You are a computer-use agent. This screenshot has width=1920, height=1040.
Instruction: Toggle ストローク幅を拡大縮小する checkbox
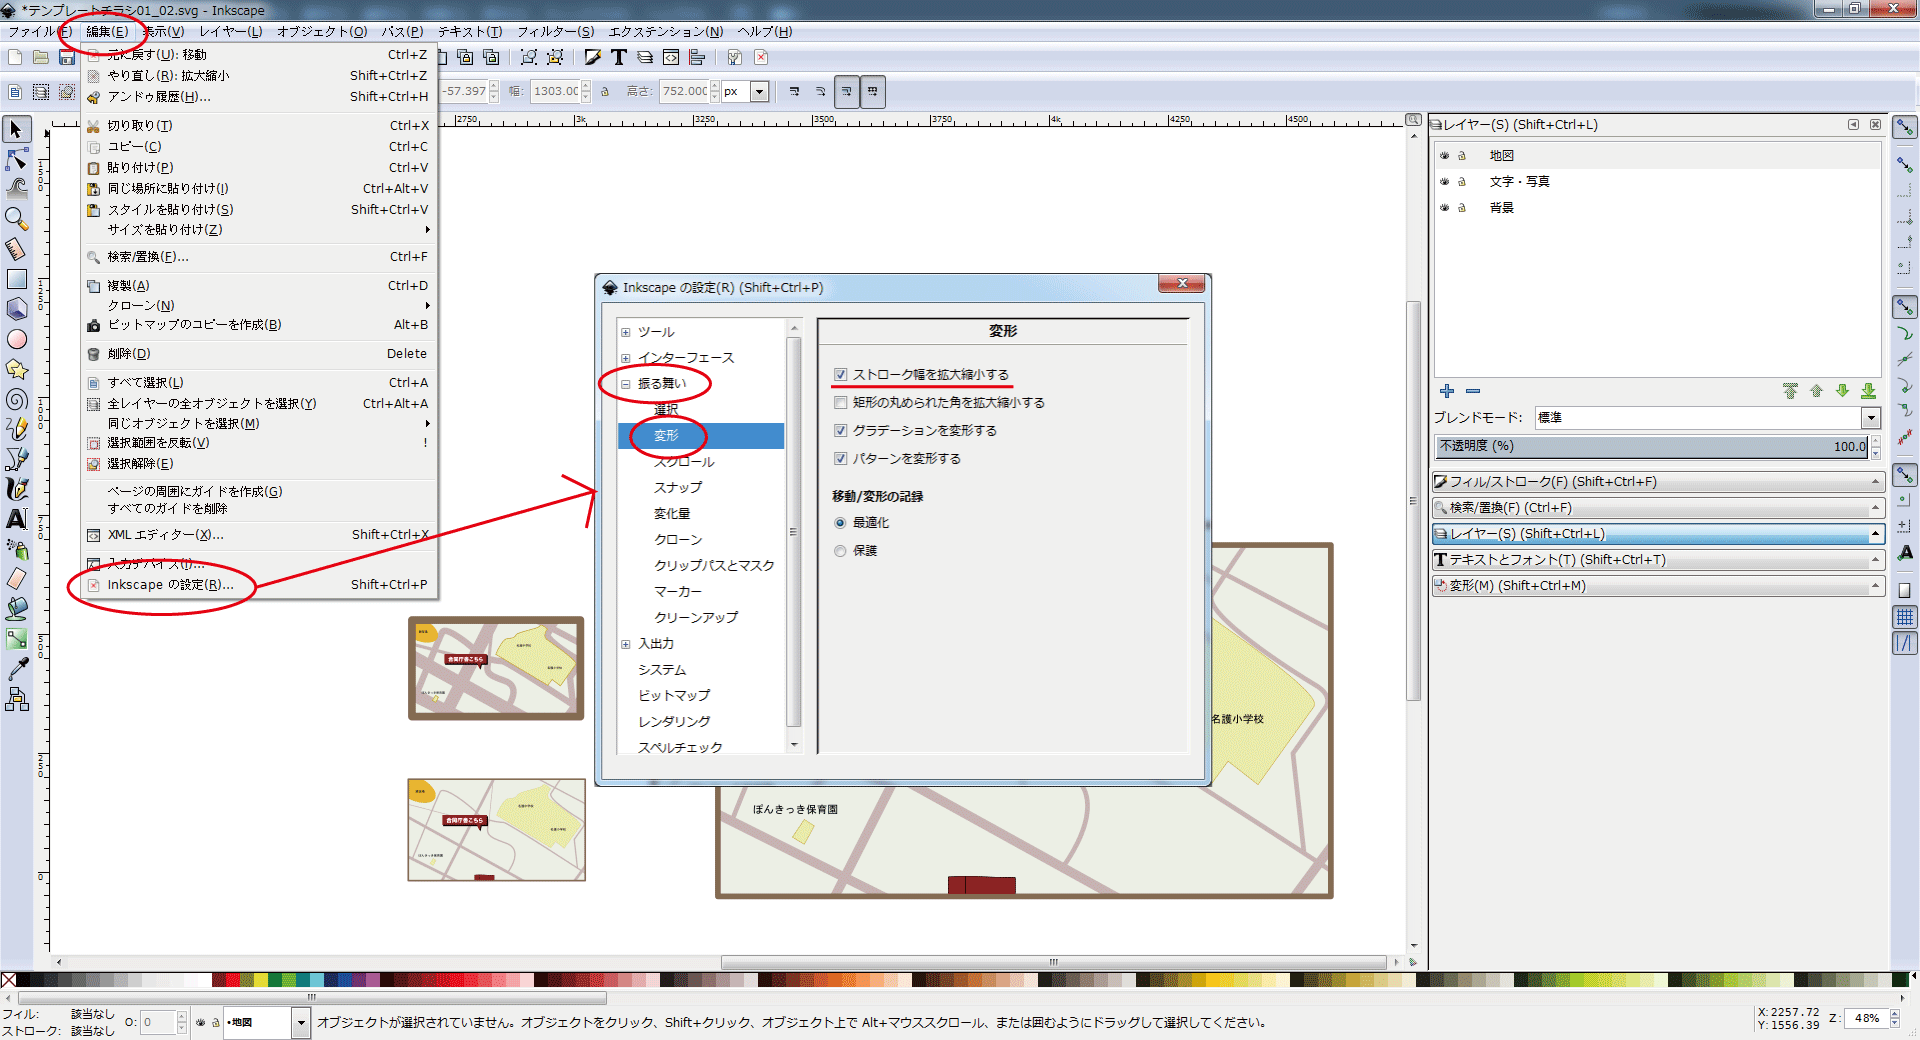[x=840, y=375]
